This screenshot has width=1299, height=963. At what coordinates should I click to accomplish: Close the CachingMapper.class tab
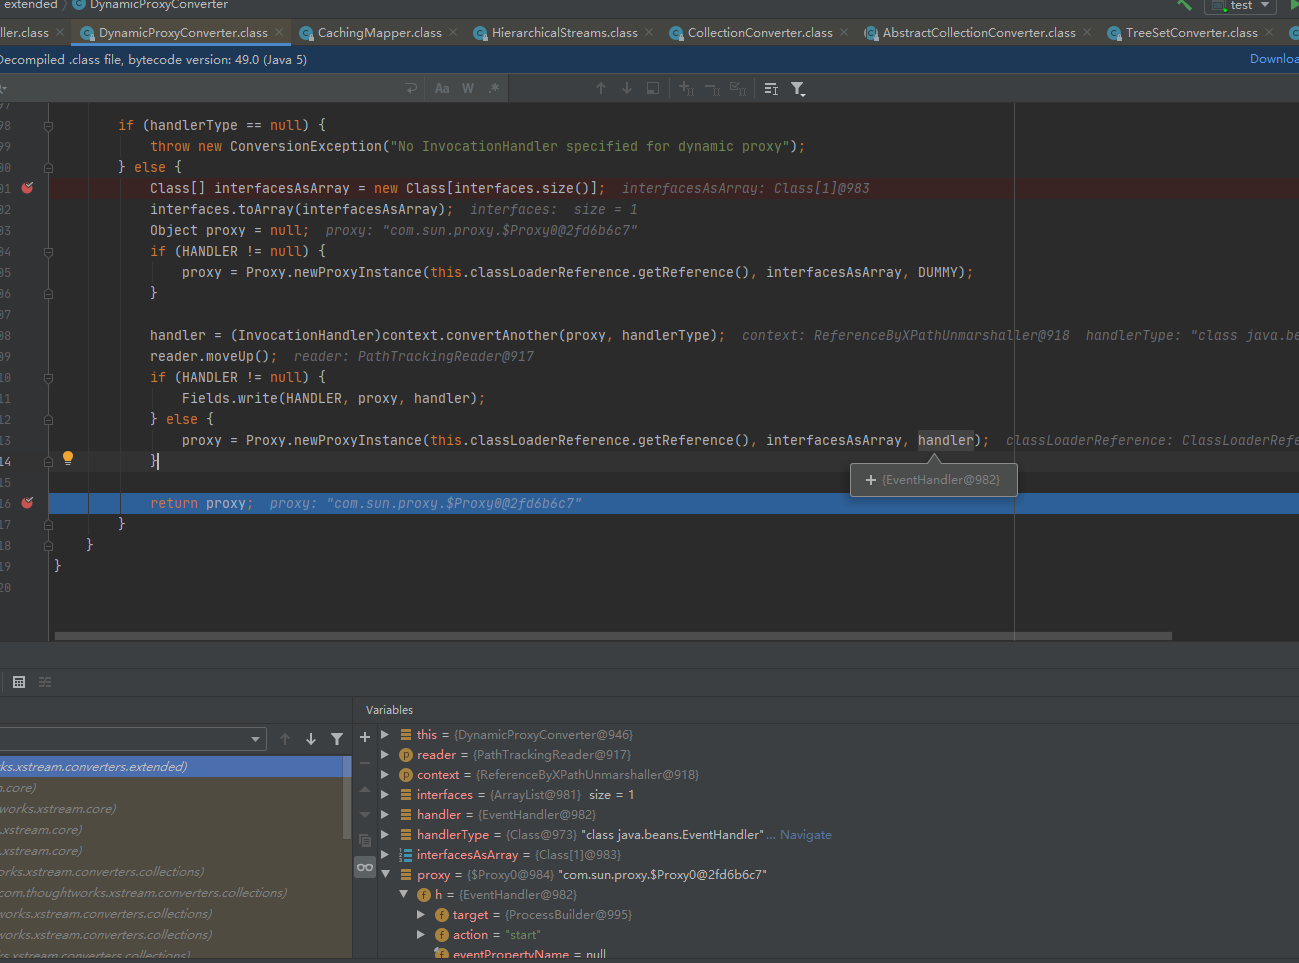[x=453, y=32]
